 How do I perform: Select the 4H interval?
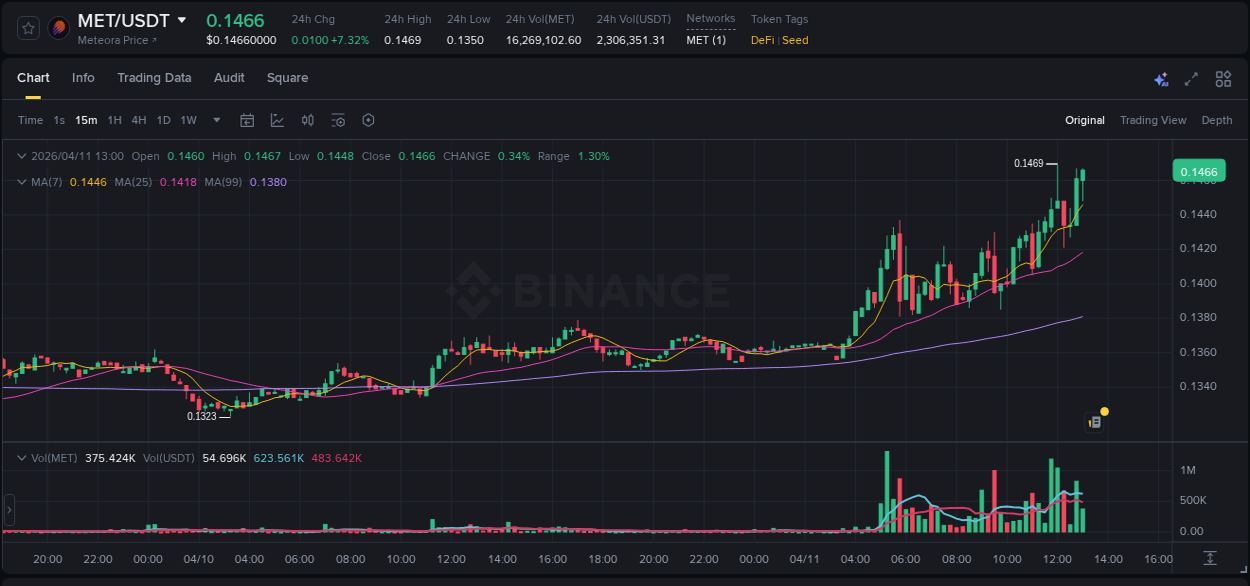pos(138,120)
